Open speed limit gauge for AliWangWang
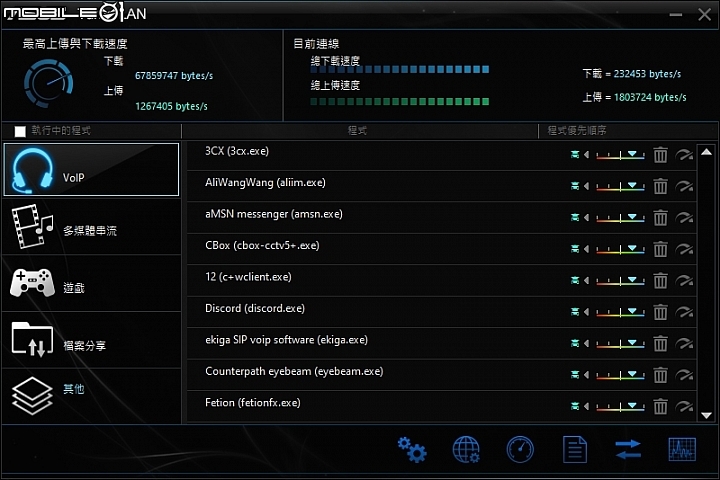This screenshot has height=480, width=720. coord(684,186)
